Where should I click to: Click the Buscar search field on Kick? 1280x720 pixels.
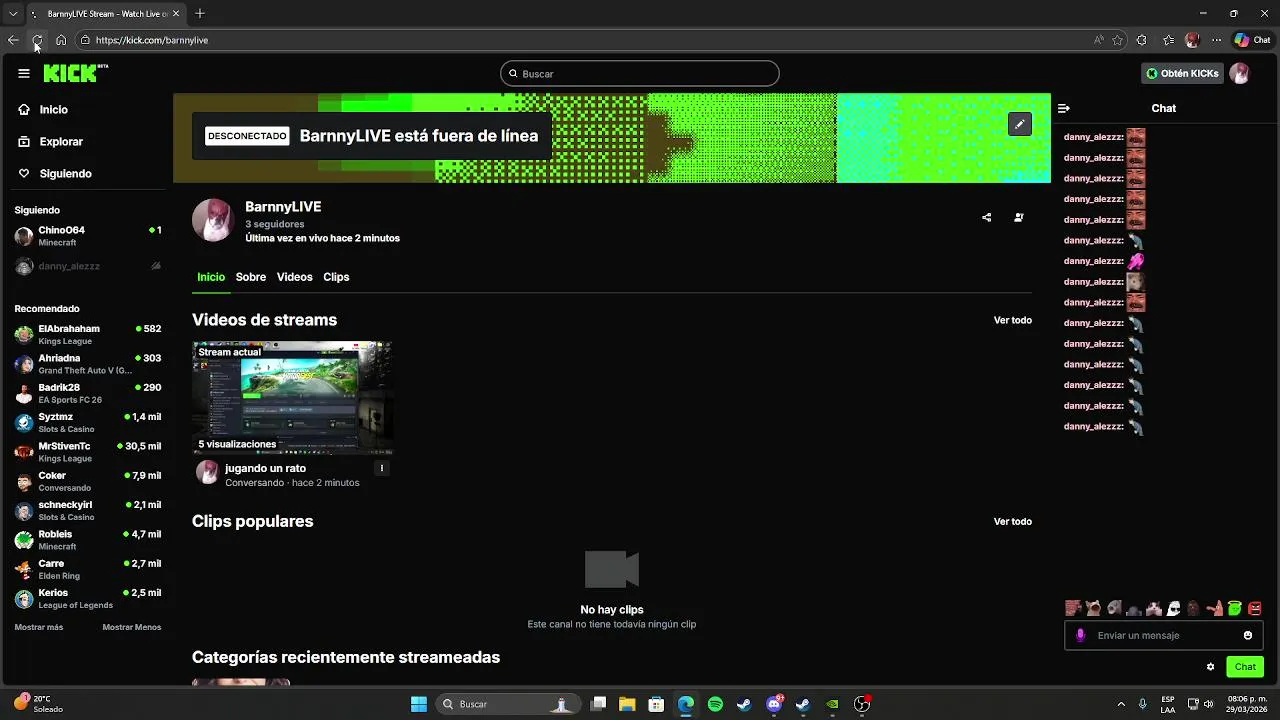pyautogui.click(x=640, y=74)
